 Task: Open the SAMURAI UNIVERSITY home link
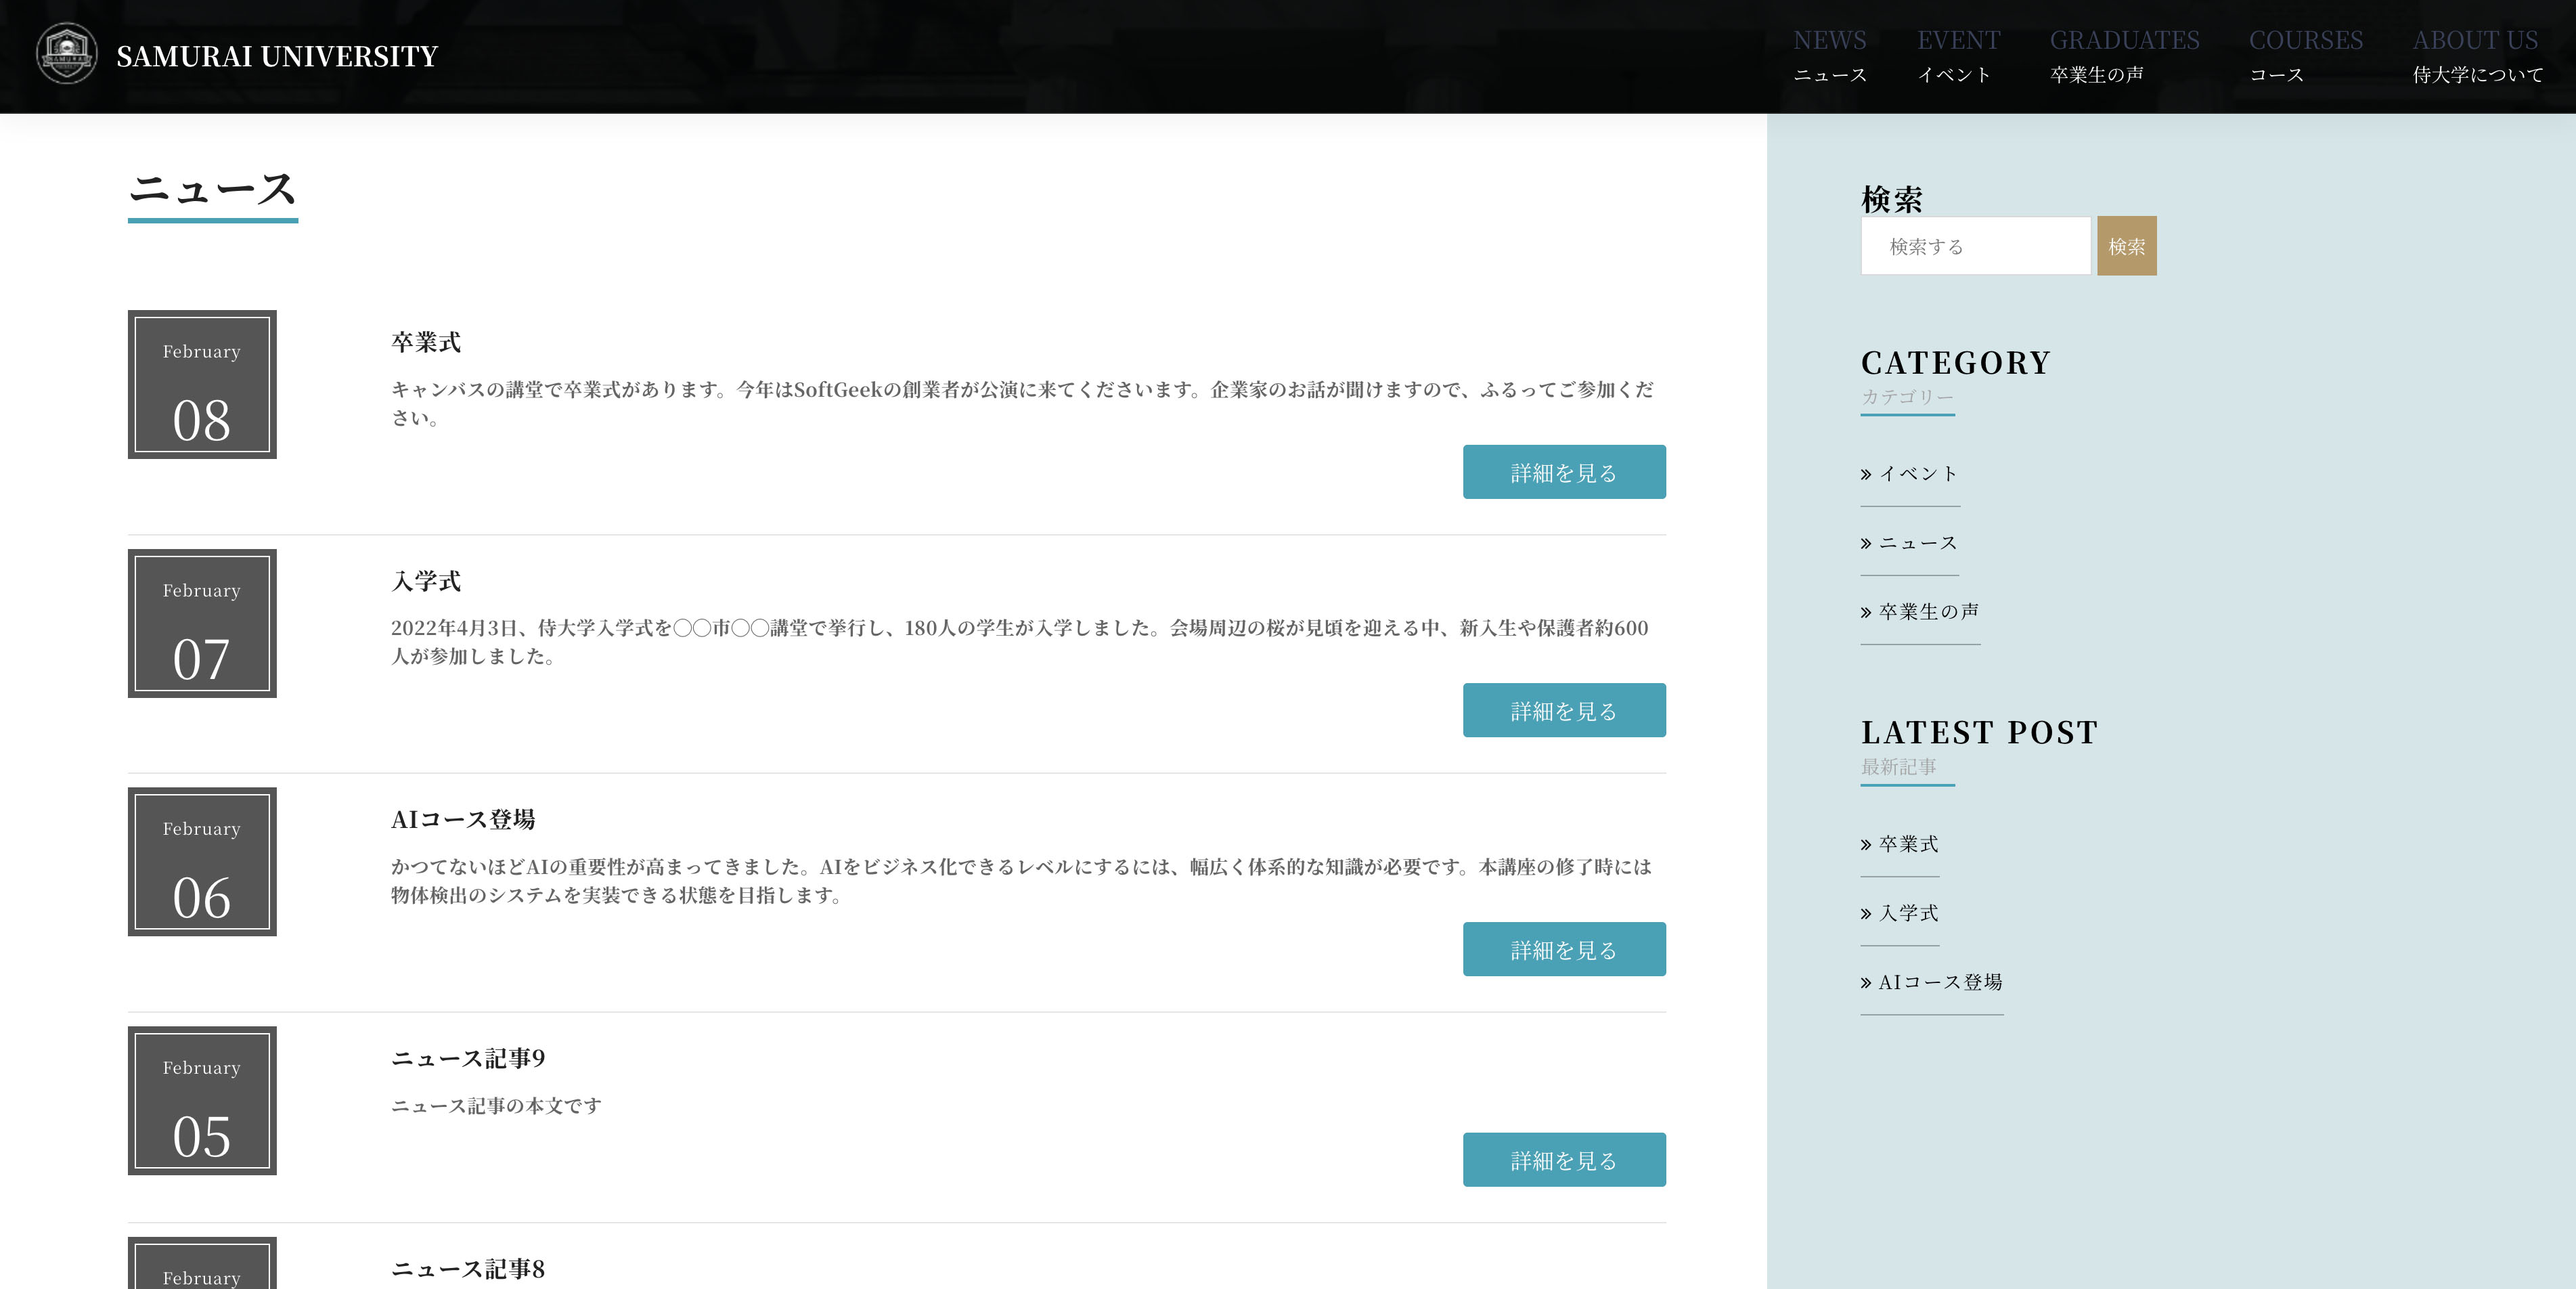(x=277, y=56)
